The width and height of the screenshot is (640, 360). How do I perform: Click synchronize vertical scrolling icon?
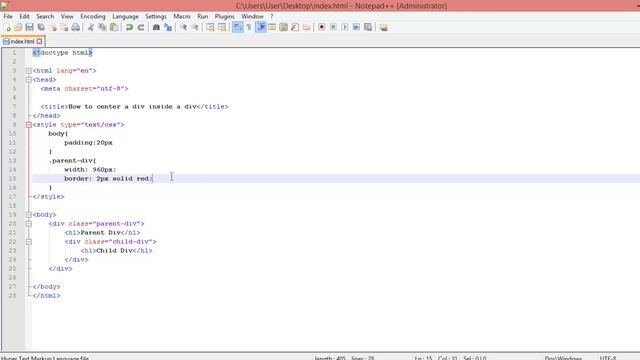click(210, 27)
